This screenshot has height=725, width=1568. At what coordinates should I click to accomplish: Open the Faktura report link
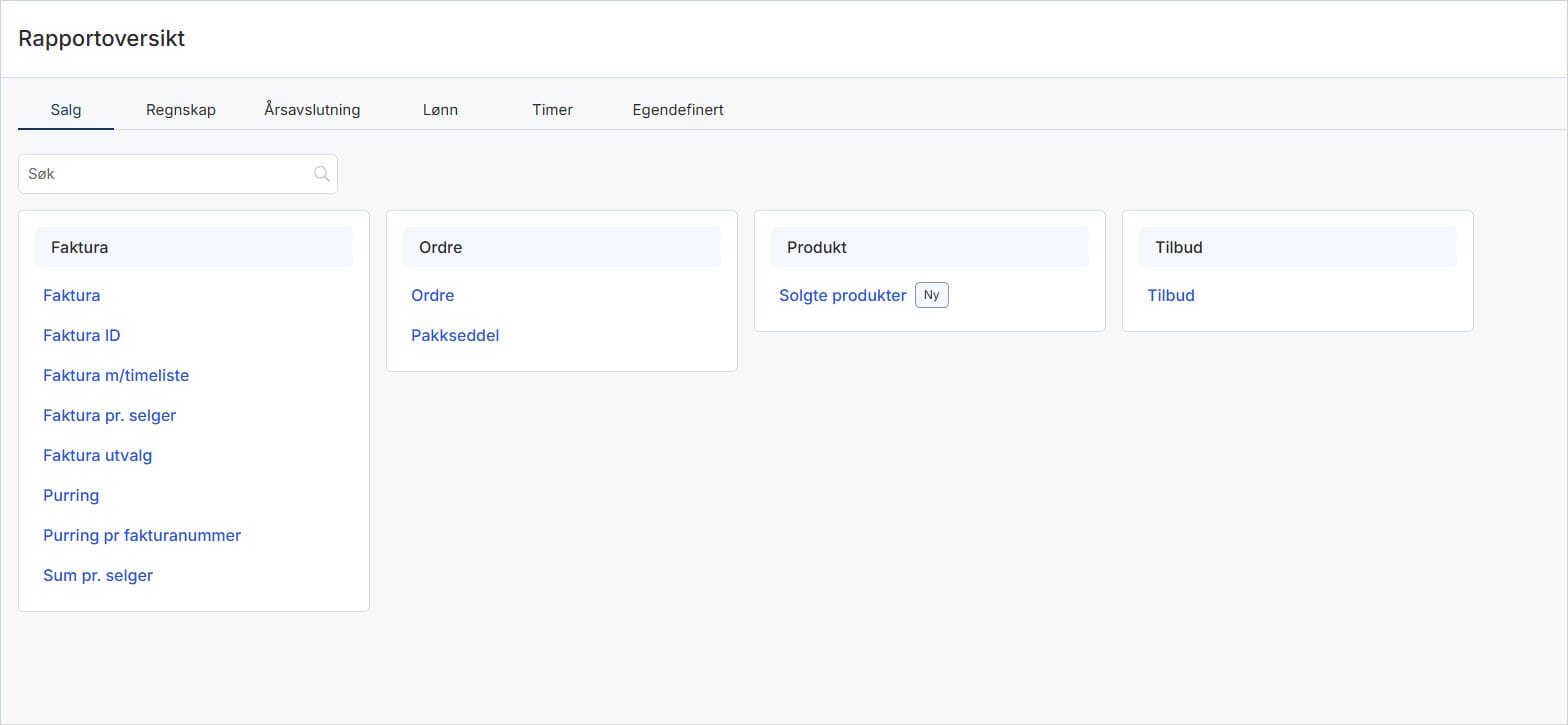pyautogui.click(x=72, y=296)
